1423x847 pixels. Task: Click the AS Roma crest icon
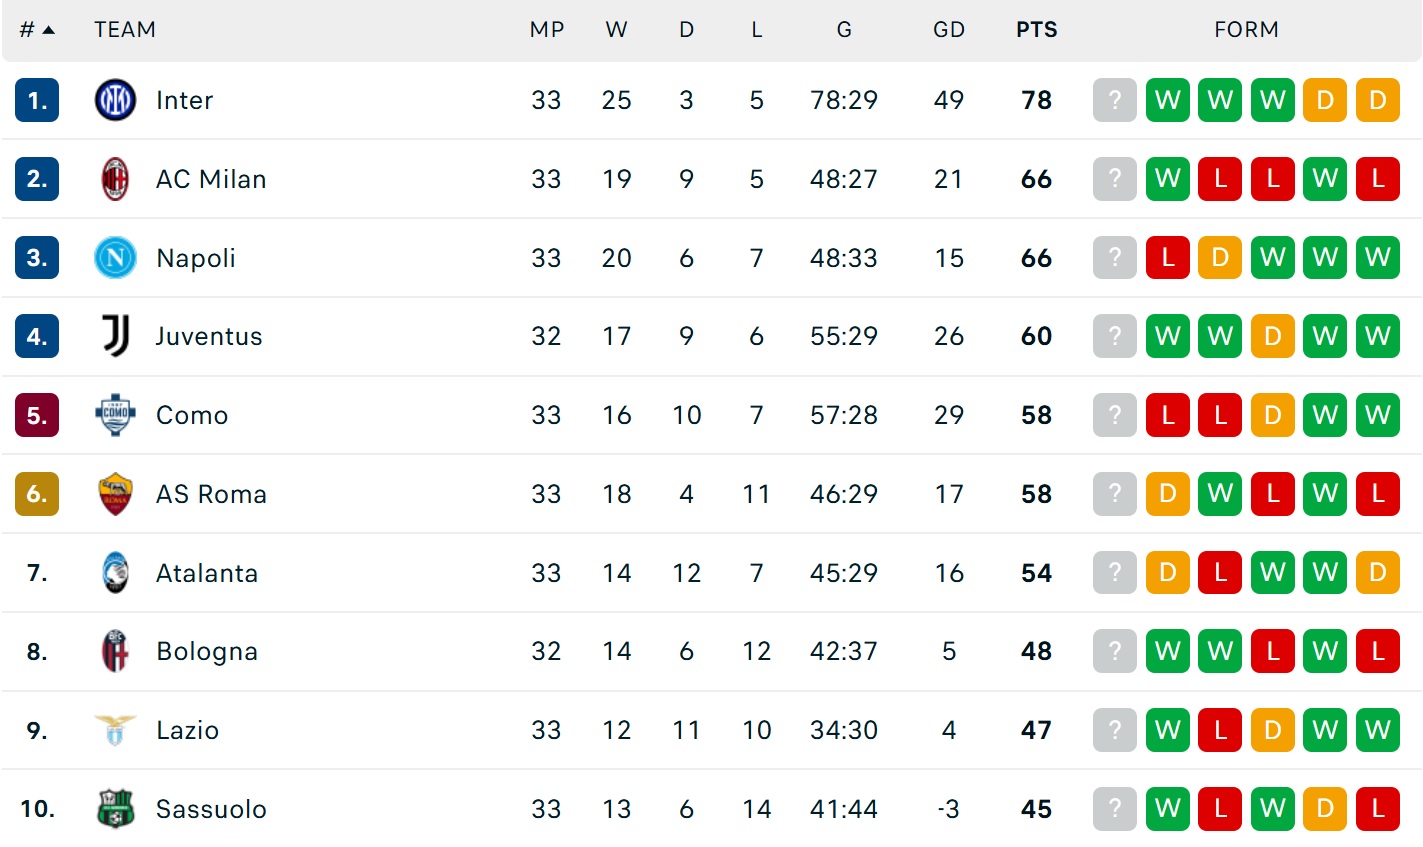point(115,494)
